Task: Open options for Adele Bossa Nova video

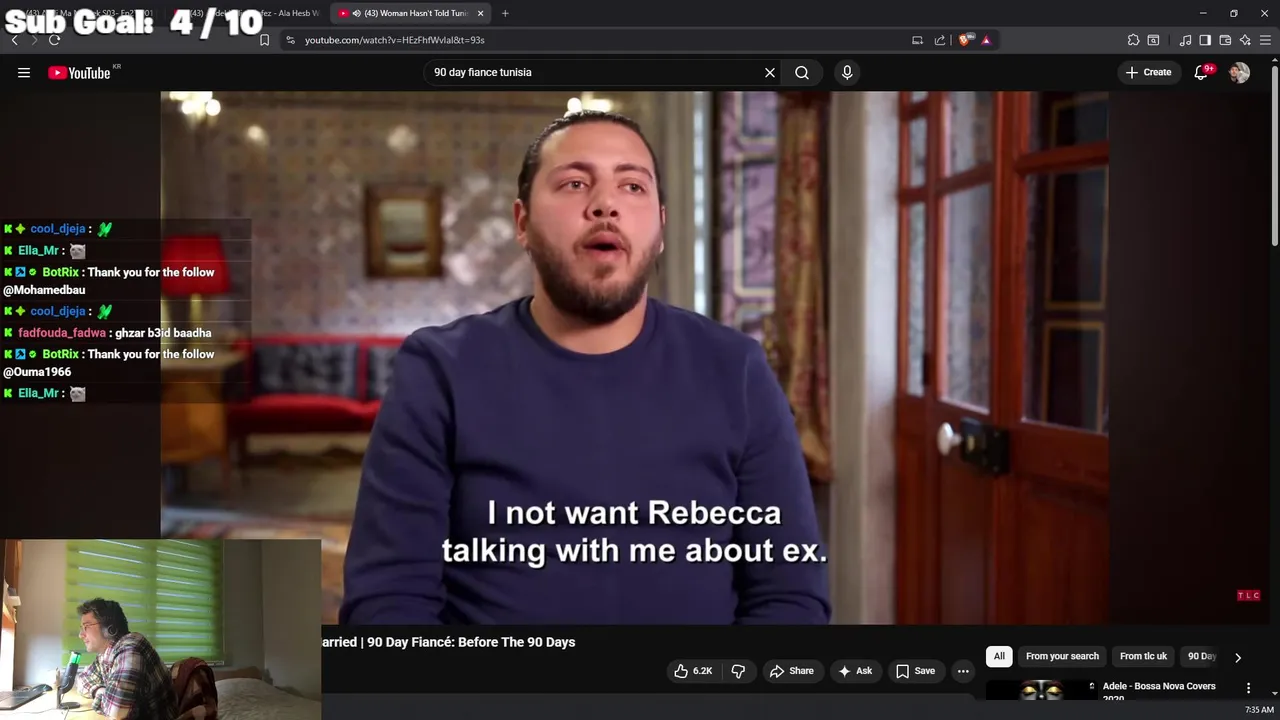Action: (x=1248, y=688)
